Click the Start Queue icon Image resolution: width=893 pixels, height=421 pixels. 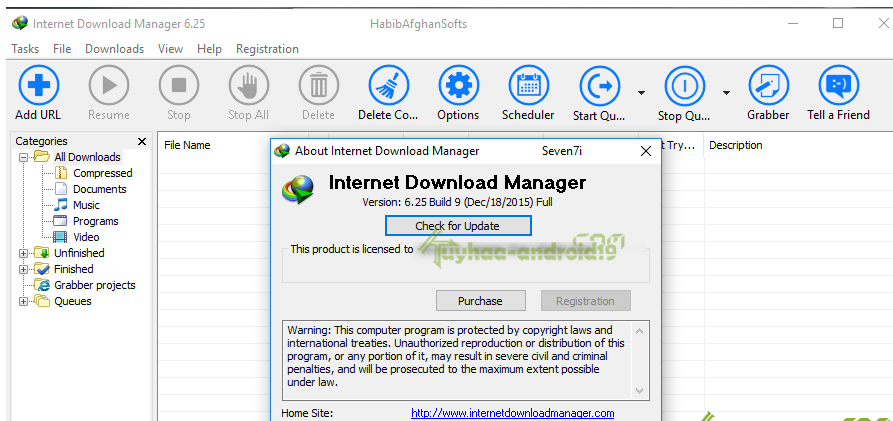click(600, 86)
